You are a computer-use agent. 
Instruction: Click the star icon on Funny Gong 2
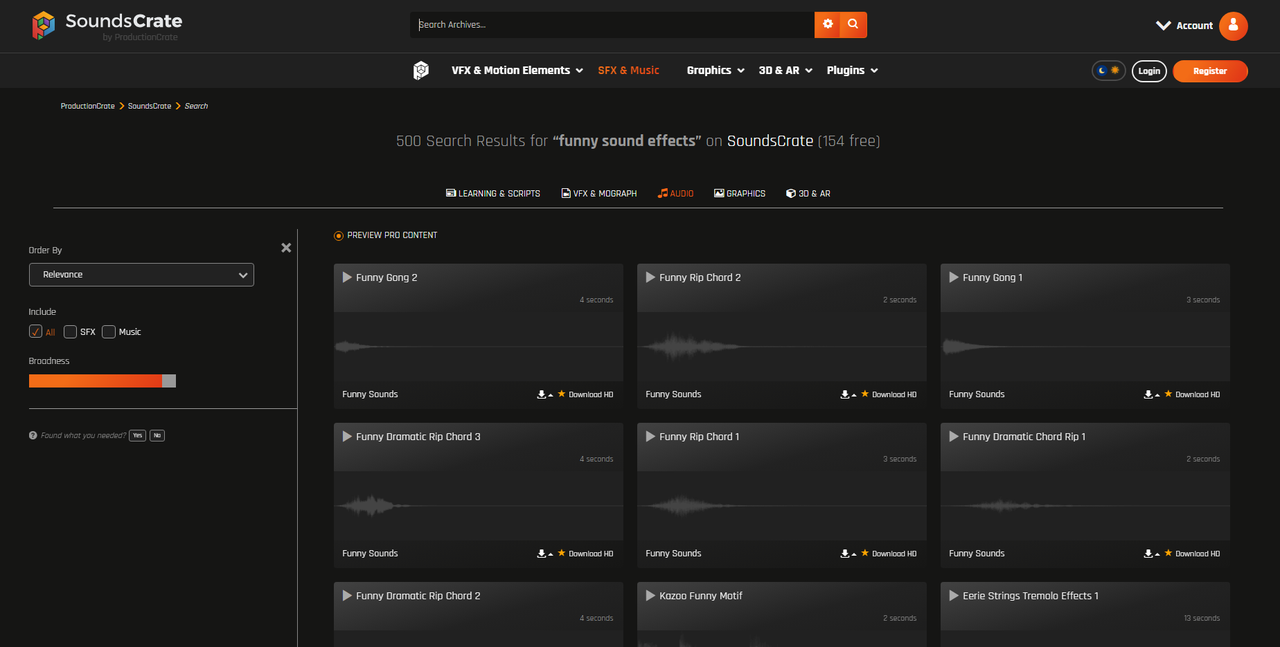(x=561, y=394)
